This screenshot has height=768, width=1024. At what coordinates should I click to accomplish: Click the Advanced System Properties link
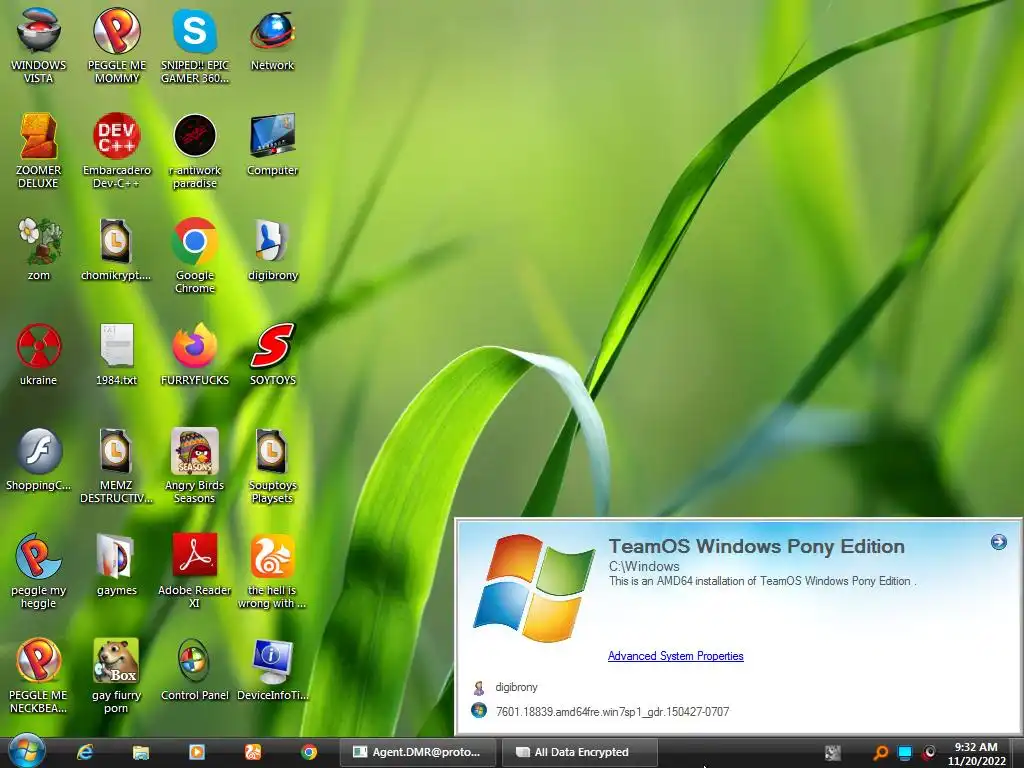[675, 656]
